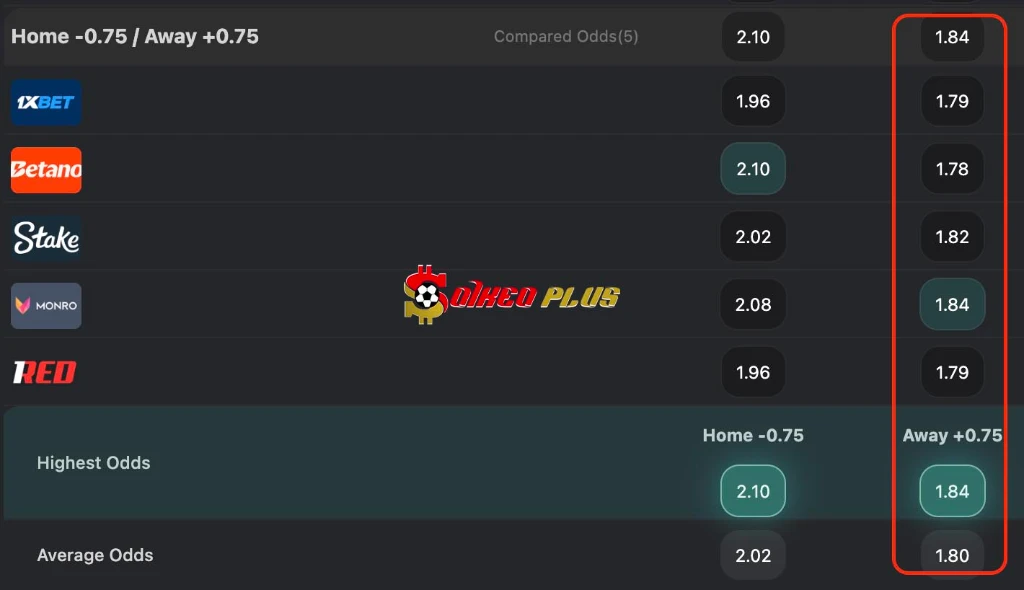Click the Compared Odds(5) label
Screen dimensions: 1024x590
coord(566,37)
